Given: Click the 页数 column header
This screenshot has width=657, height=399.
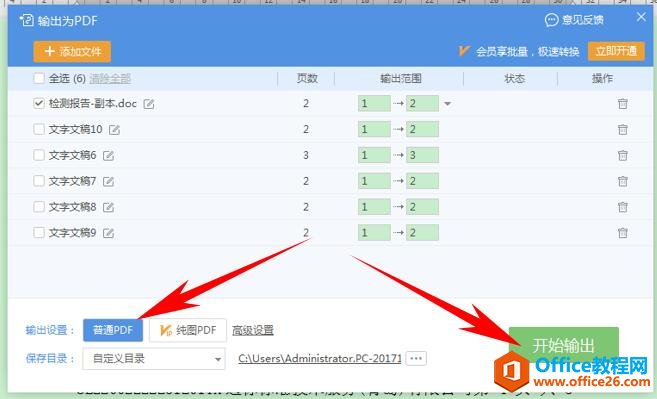Looking at the screenshot, I should point(307,78).
